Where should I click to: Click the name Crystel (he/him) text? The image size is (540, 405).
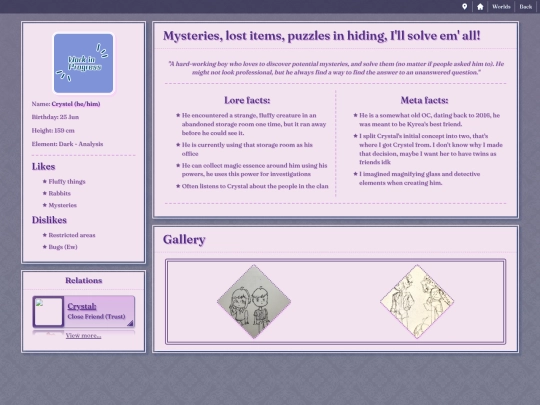pos(76,104)
